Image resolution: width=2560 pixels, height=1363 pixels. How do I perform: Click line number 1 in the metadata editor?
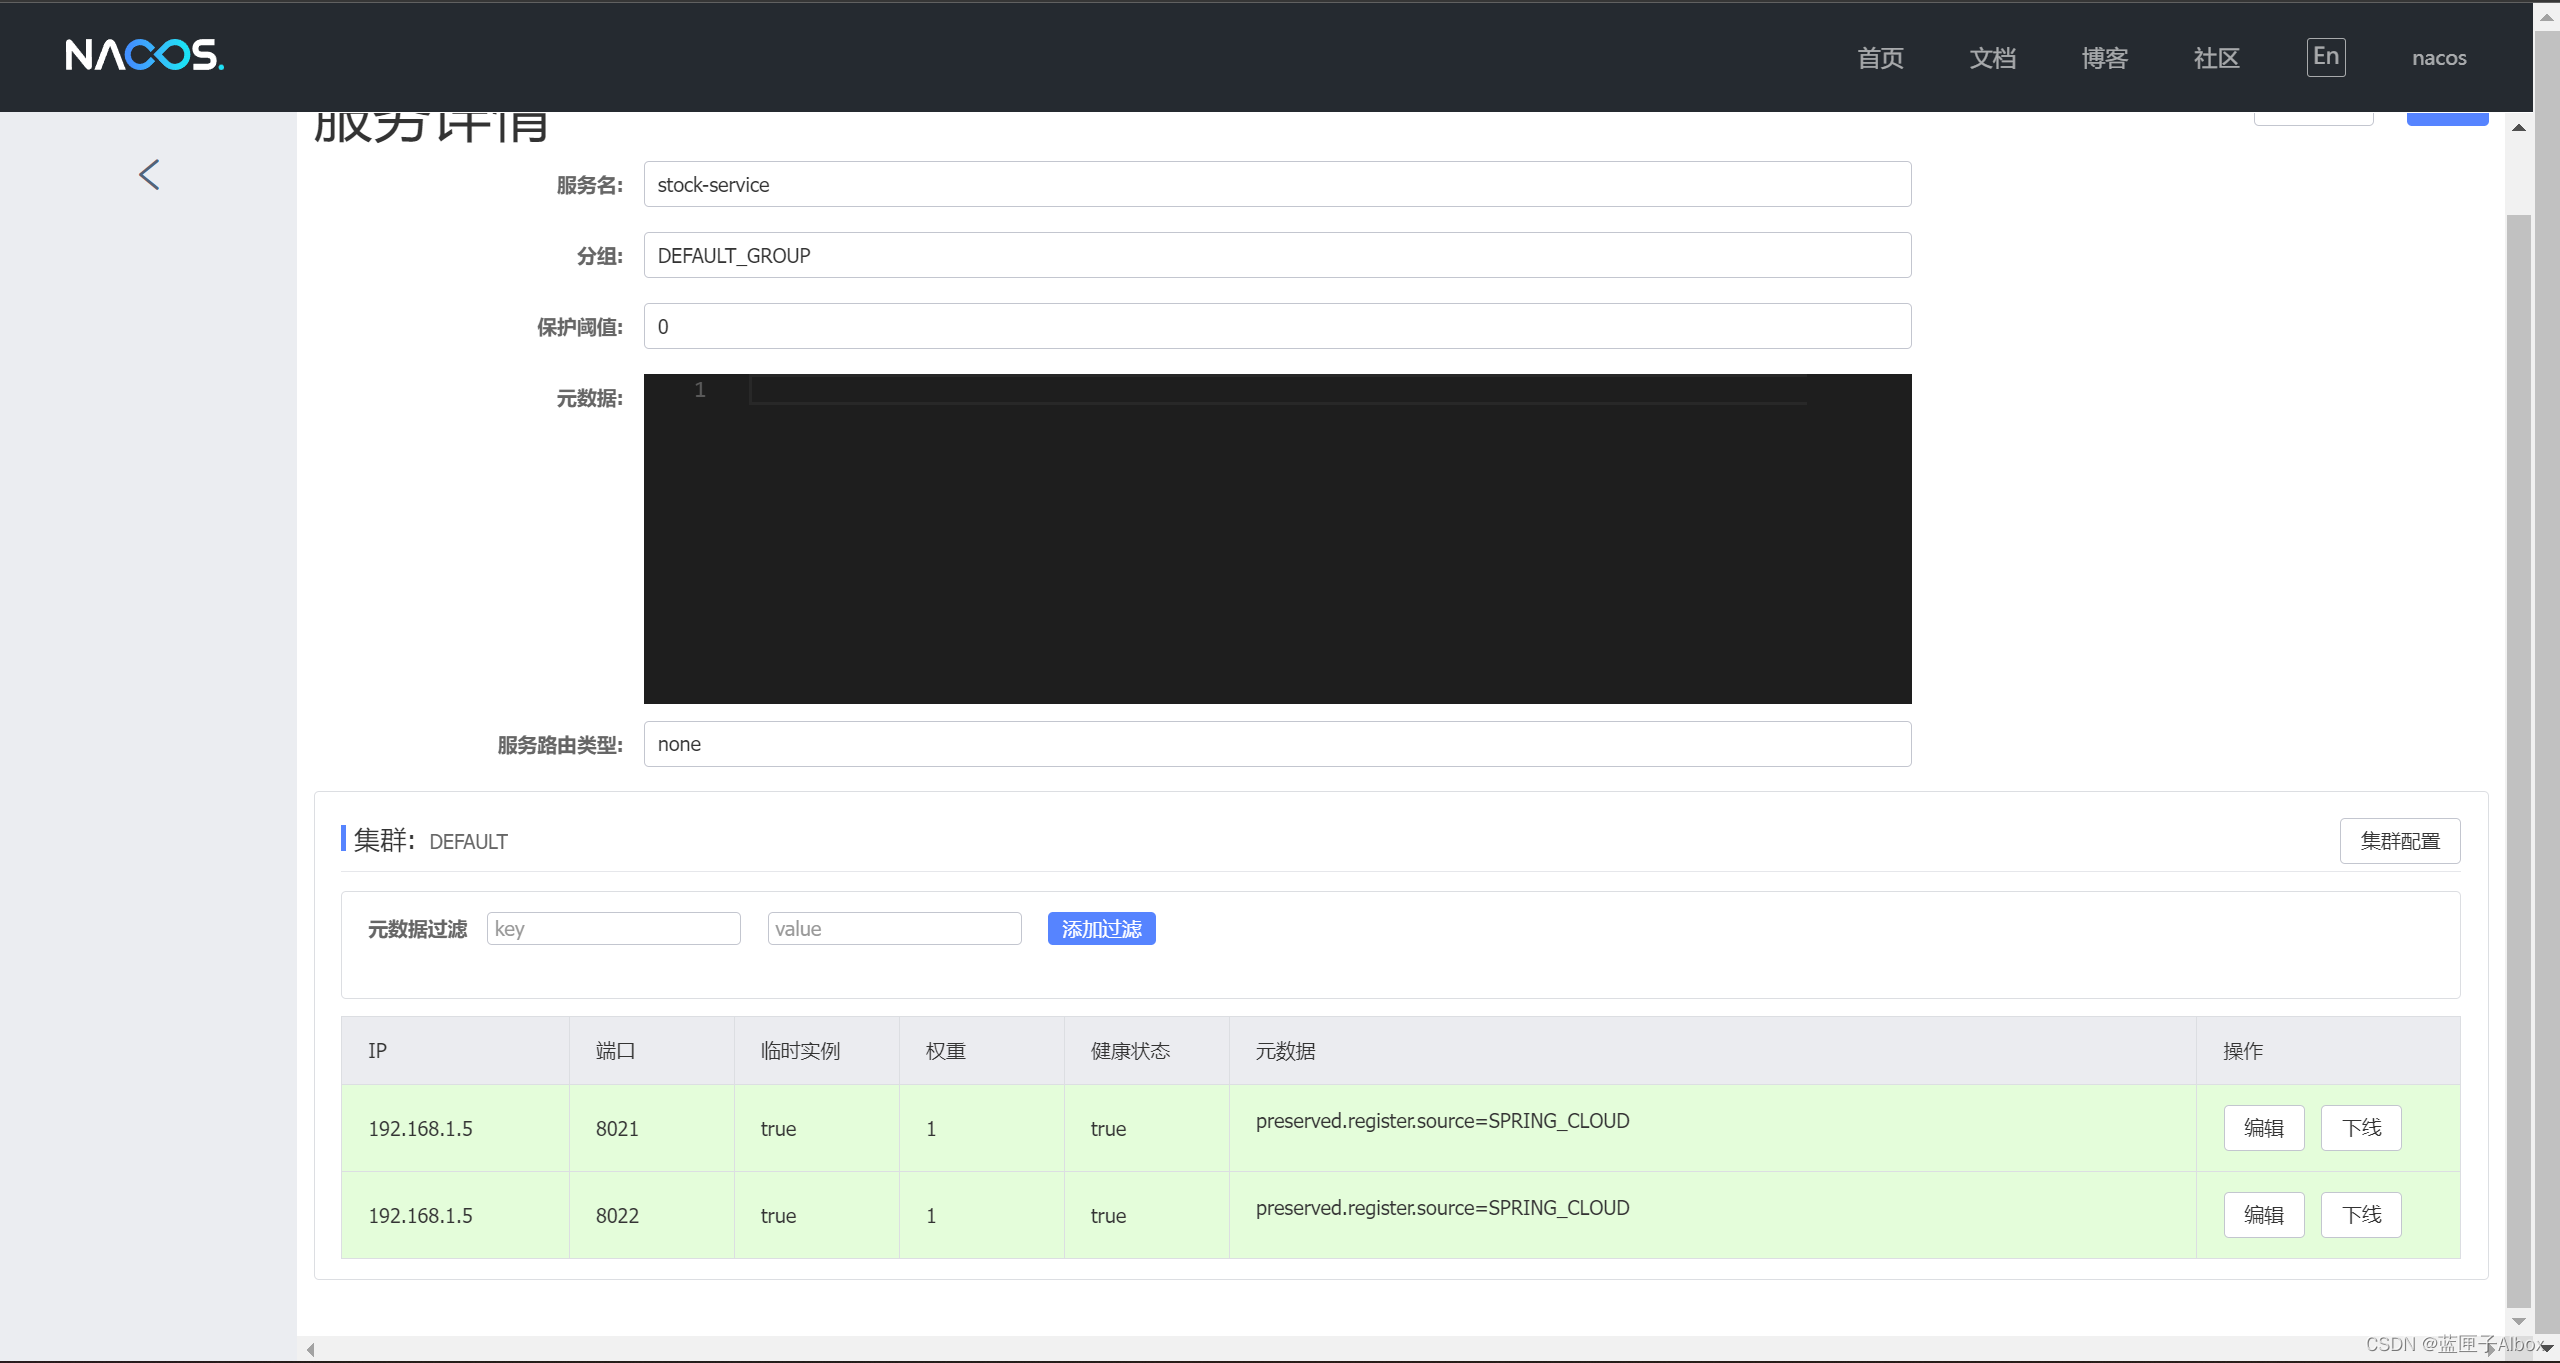coord(700,390)
